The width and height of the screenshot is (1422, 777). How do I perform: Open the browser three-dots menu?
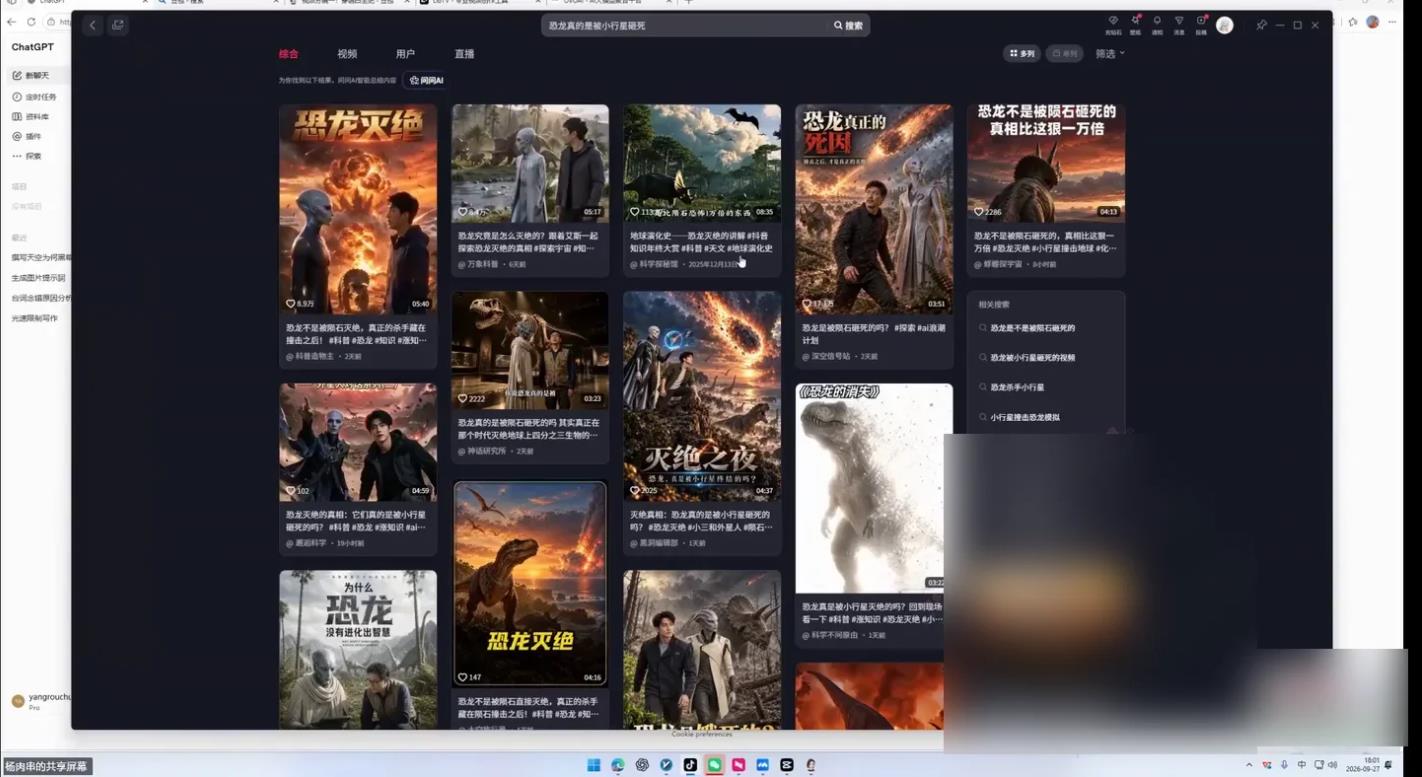(1392, 22)
